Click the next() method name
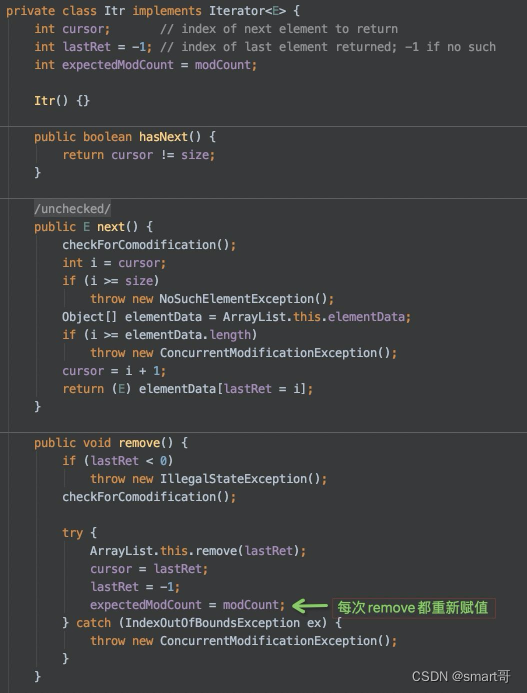This screenshot has width=527, height=693. click(111, 227)
